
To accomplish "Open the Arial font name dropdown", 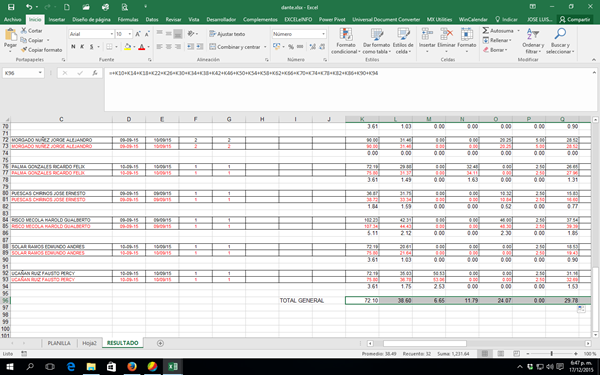I will [111, 34].
